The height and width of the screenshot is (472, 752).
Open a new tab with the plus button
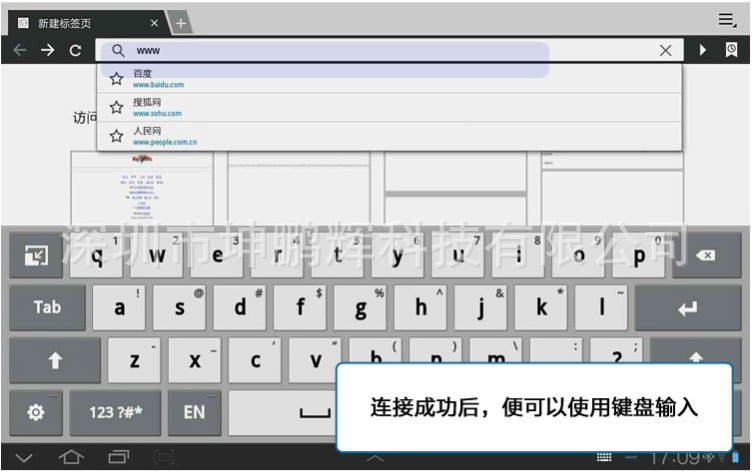[x=180, y=22]
